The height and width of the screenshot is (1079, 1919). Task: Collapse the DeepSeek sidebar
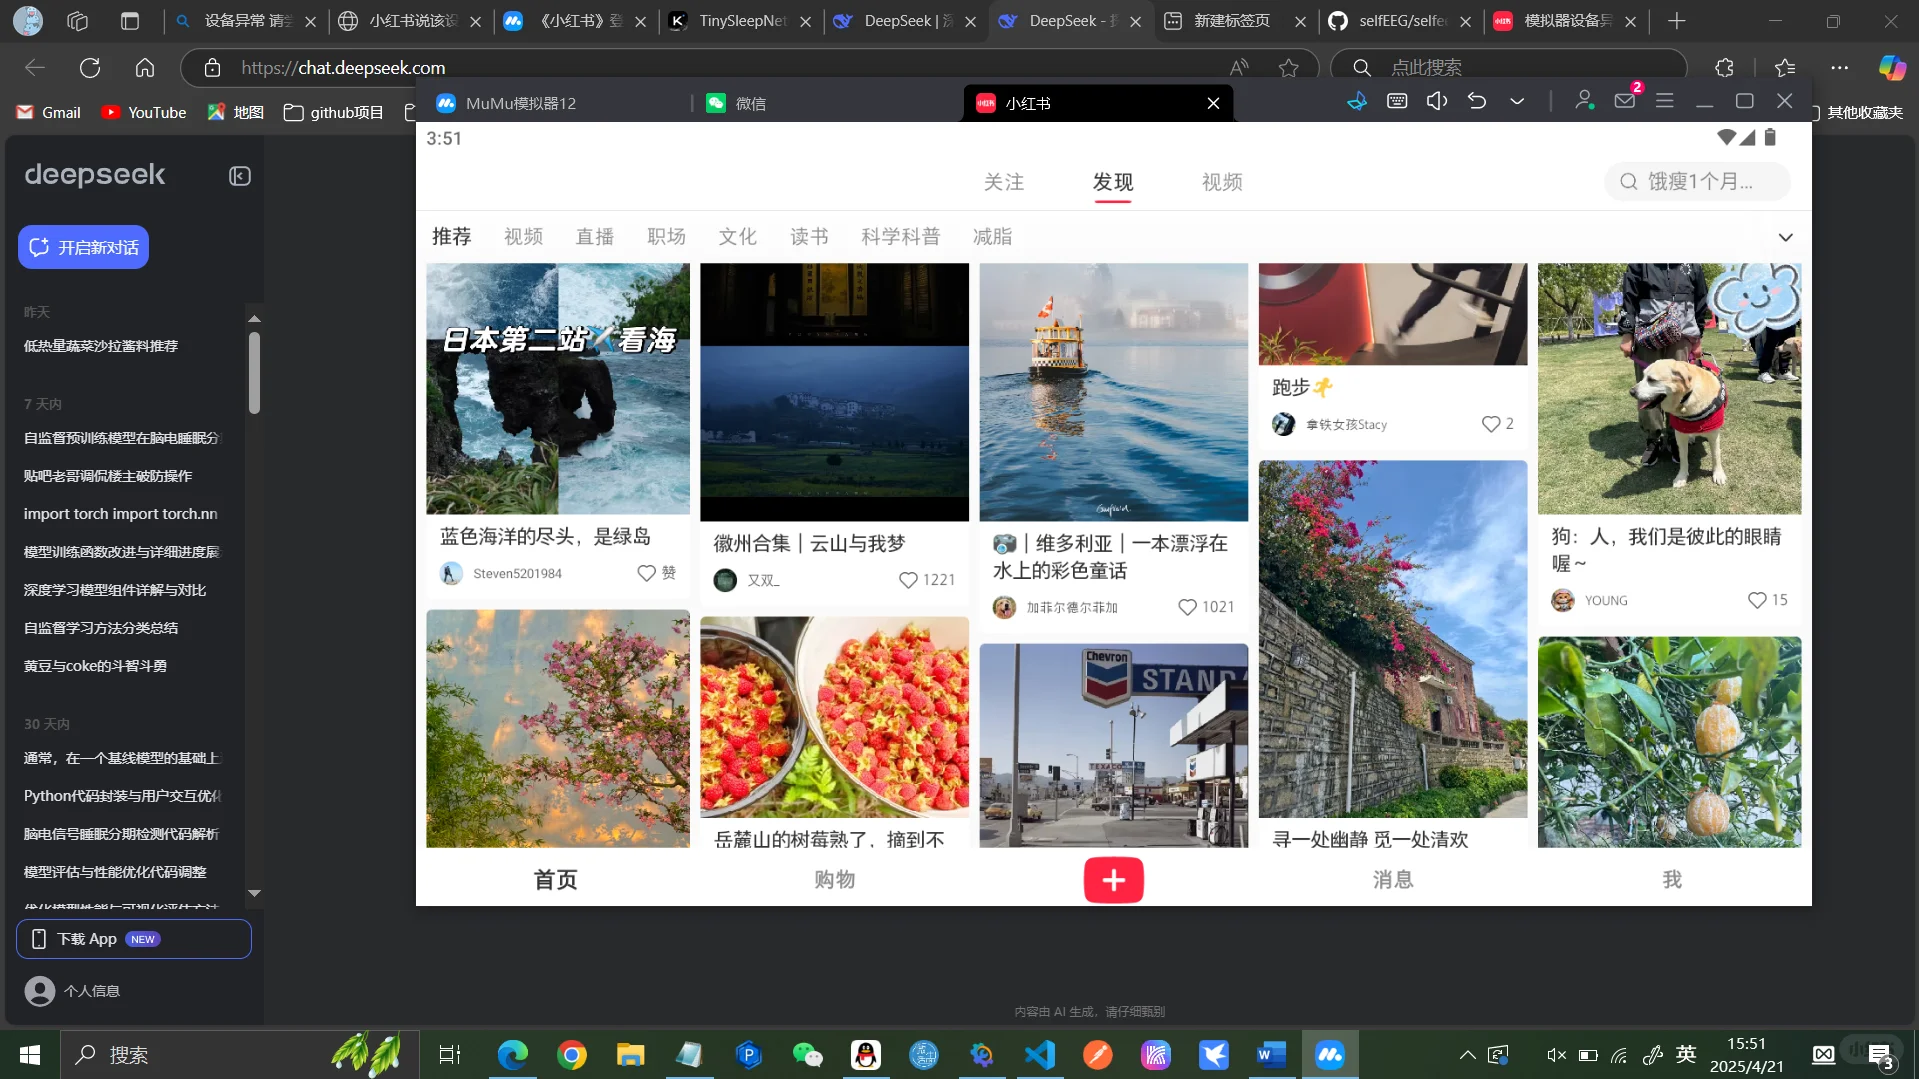coord(240,176)
